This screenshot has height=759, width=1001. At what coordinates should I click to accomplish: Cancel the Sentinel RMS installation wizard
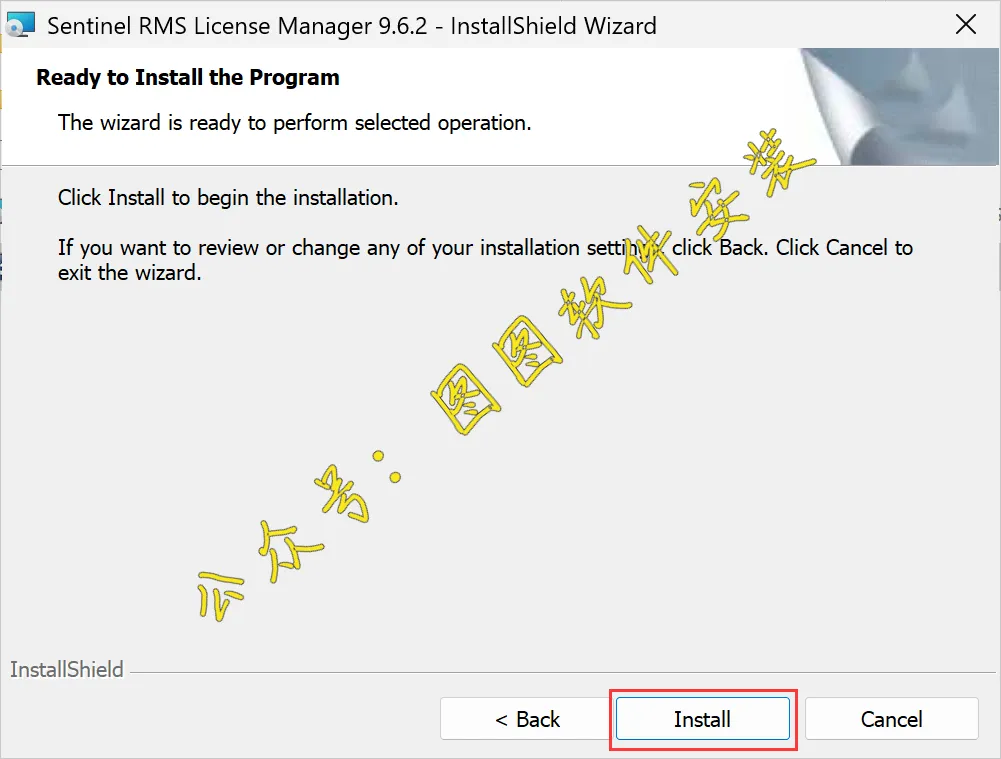click(891, 719)
